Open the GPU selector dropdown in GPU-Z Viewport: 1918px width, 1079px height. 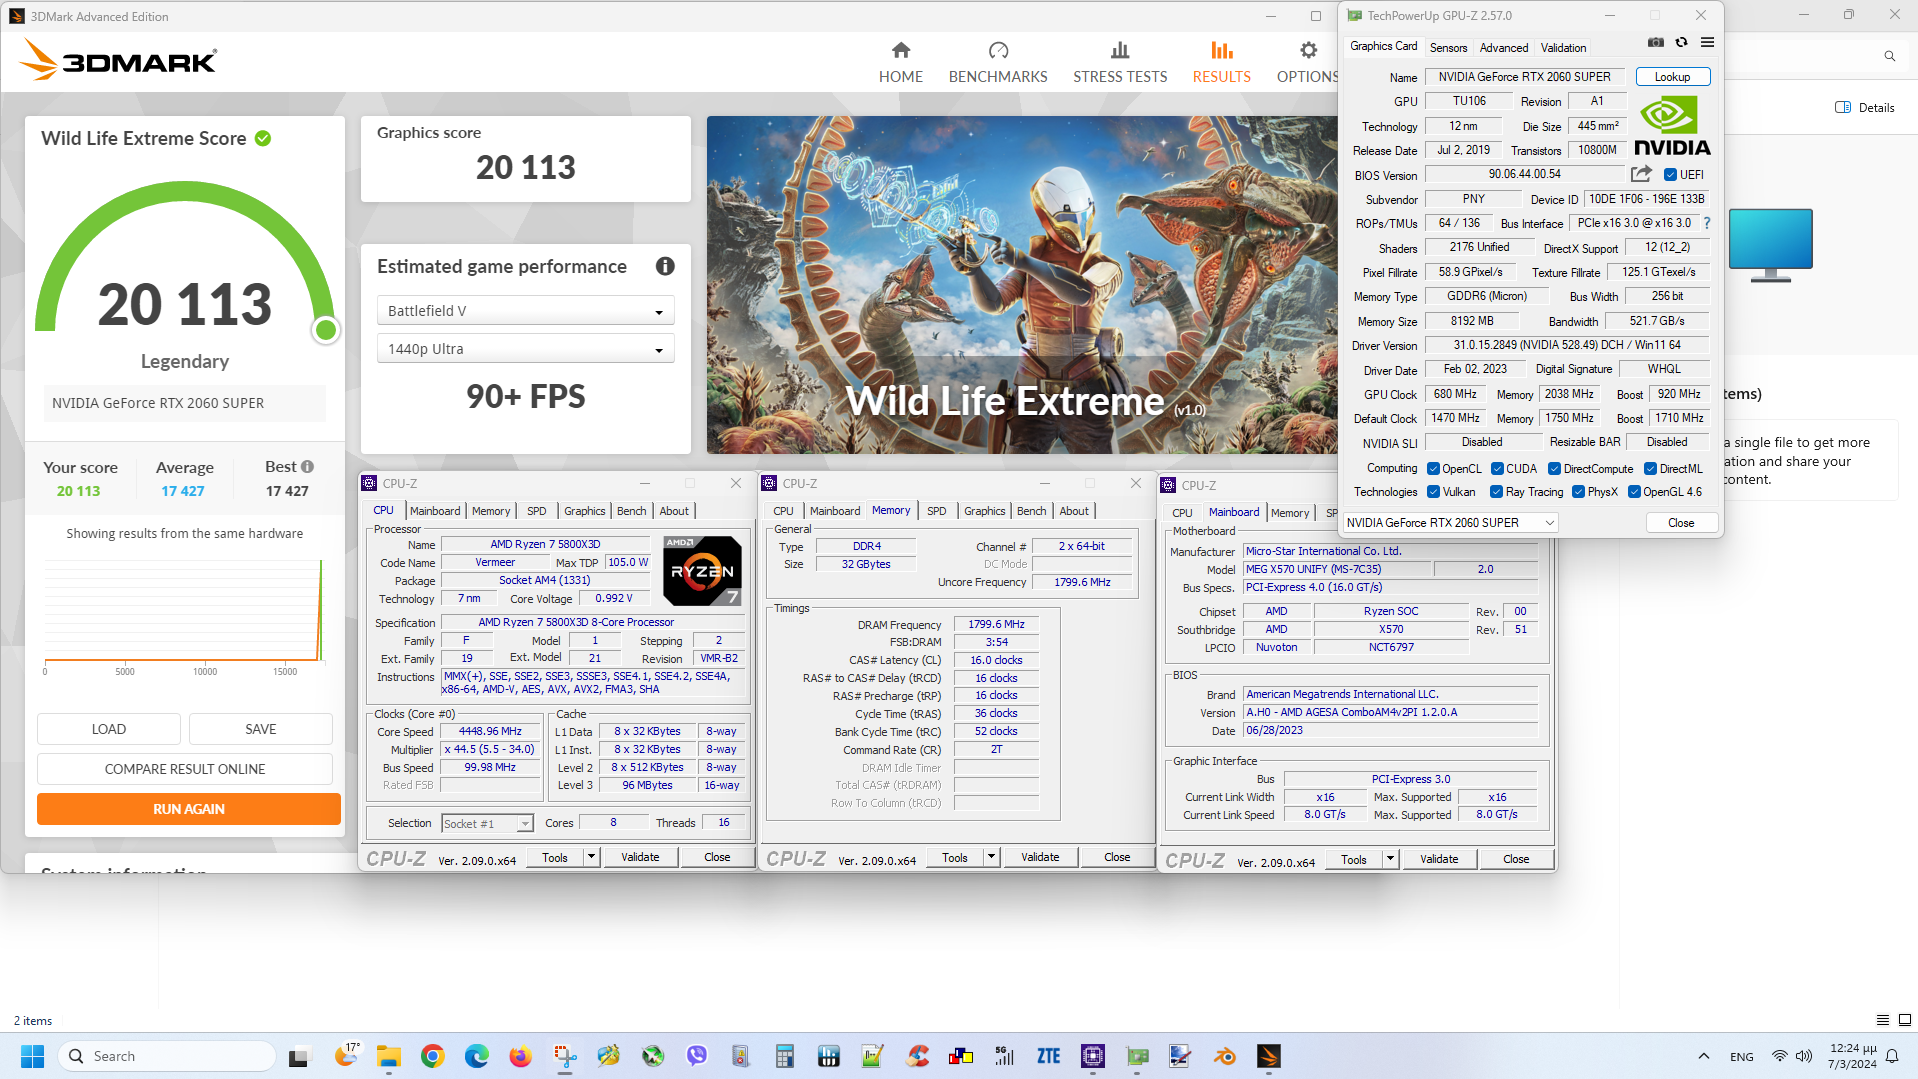[x=1450, y=522]
